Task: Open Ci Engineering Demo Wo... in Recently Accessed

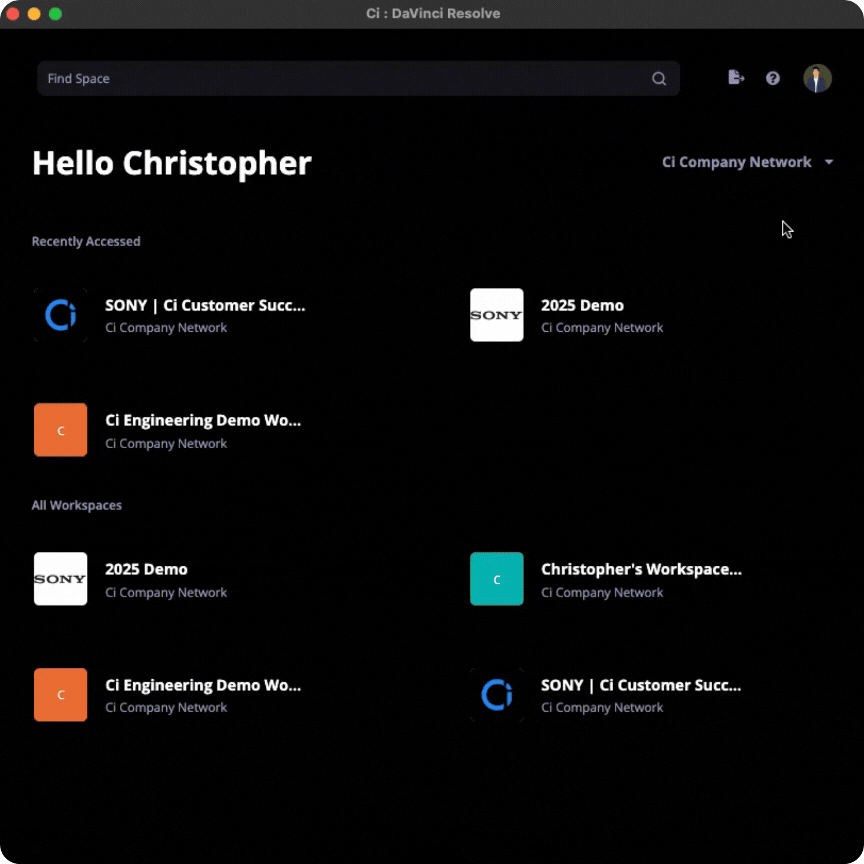Action: coord(203,420)
